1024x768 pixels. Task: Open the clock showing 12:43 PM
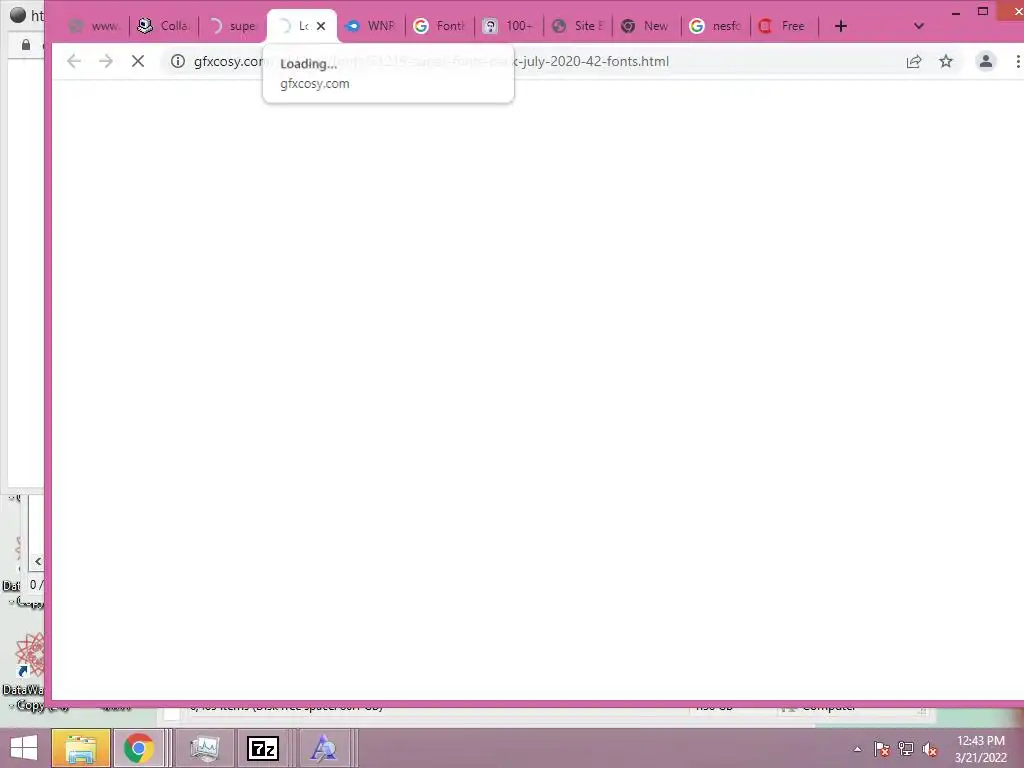(981, 749)
